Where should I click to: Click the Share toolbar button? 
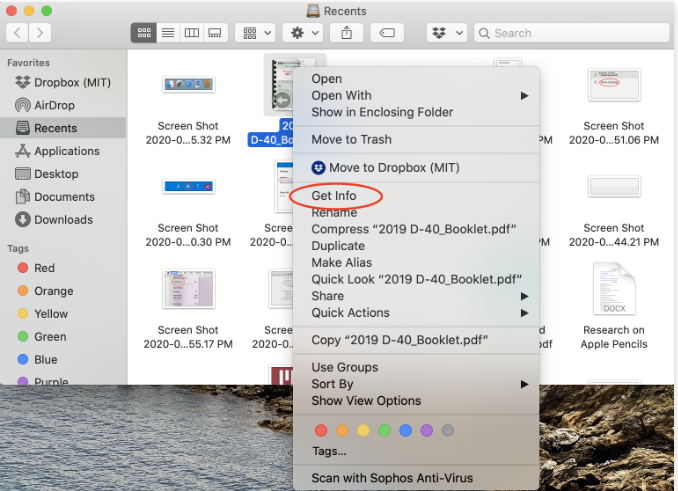coord(346,33)
